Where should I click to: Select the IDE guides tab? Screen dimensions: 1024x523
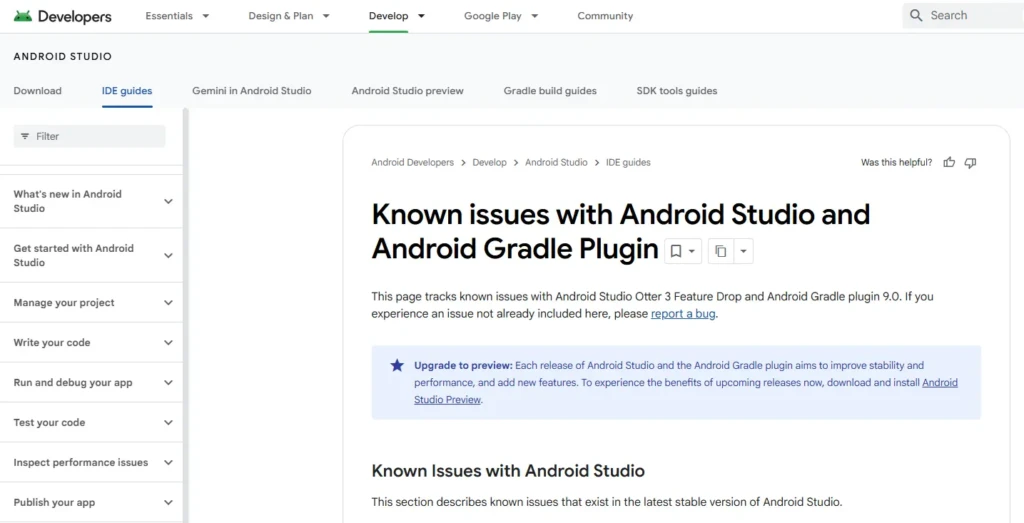click(127, 91)
